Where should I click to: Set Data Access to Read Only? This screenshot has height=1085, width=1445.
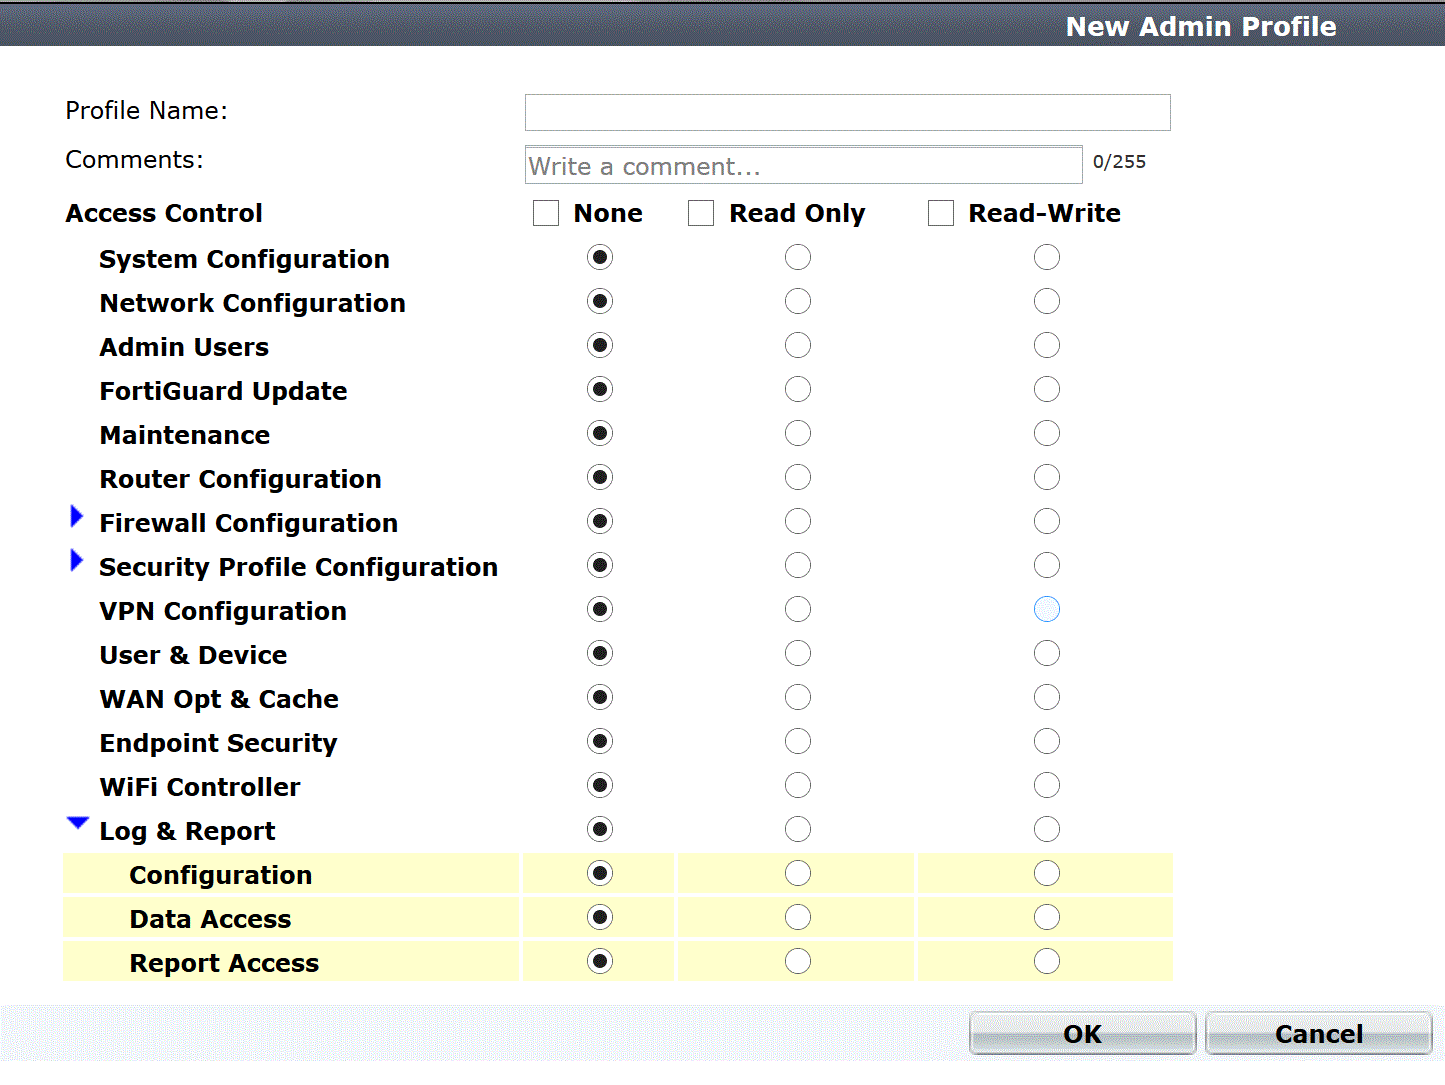point(798,918)
